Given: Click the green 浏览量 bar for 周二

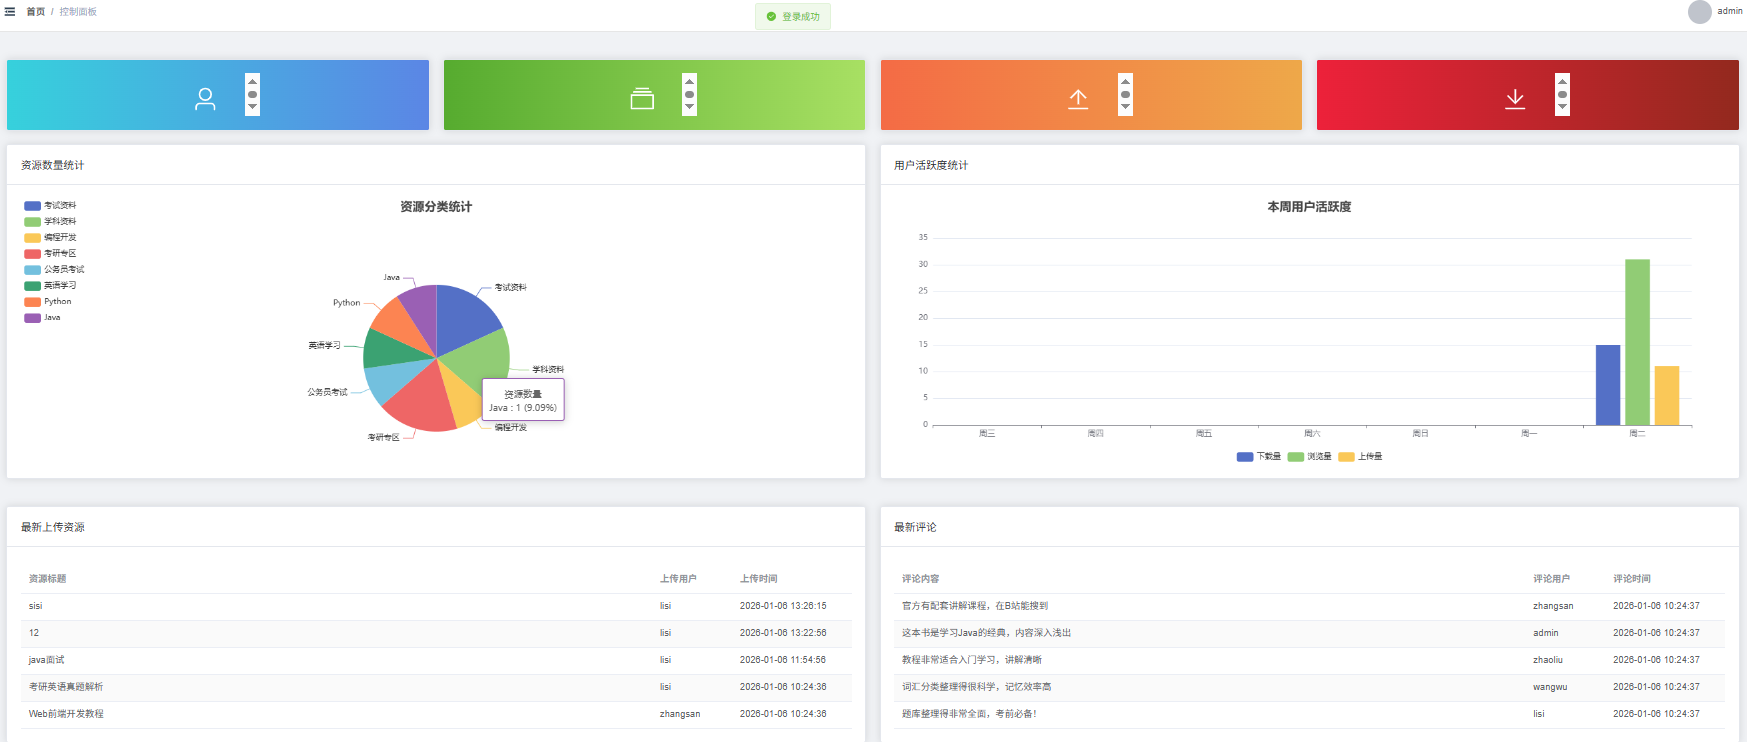Looking at the screenshot, I should pos(1637,342).
